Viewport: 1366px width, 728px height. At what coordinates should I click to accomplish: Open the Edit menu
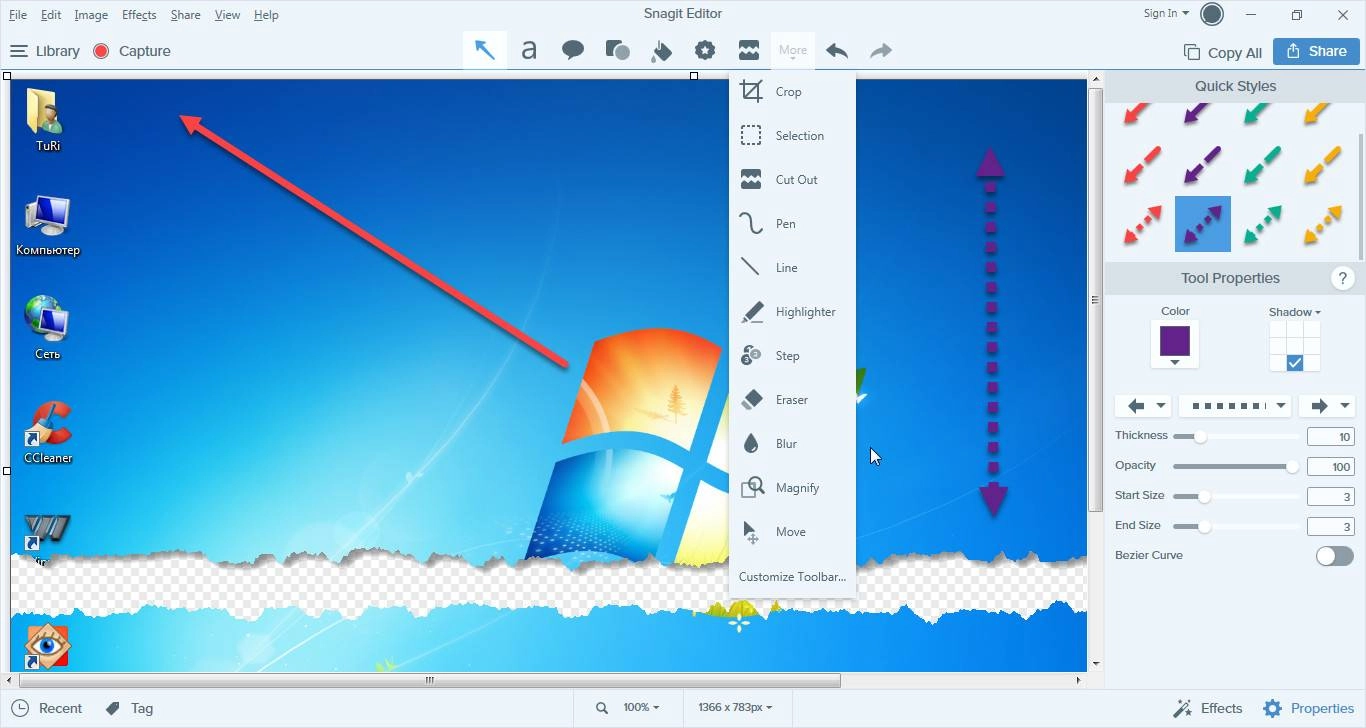51,15
